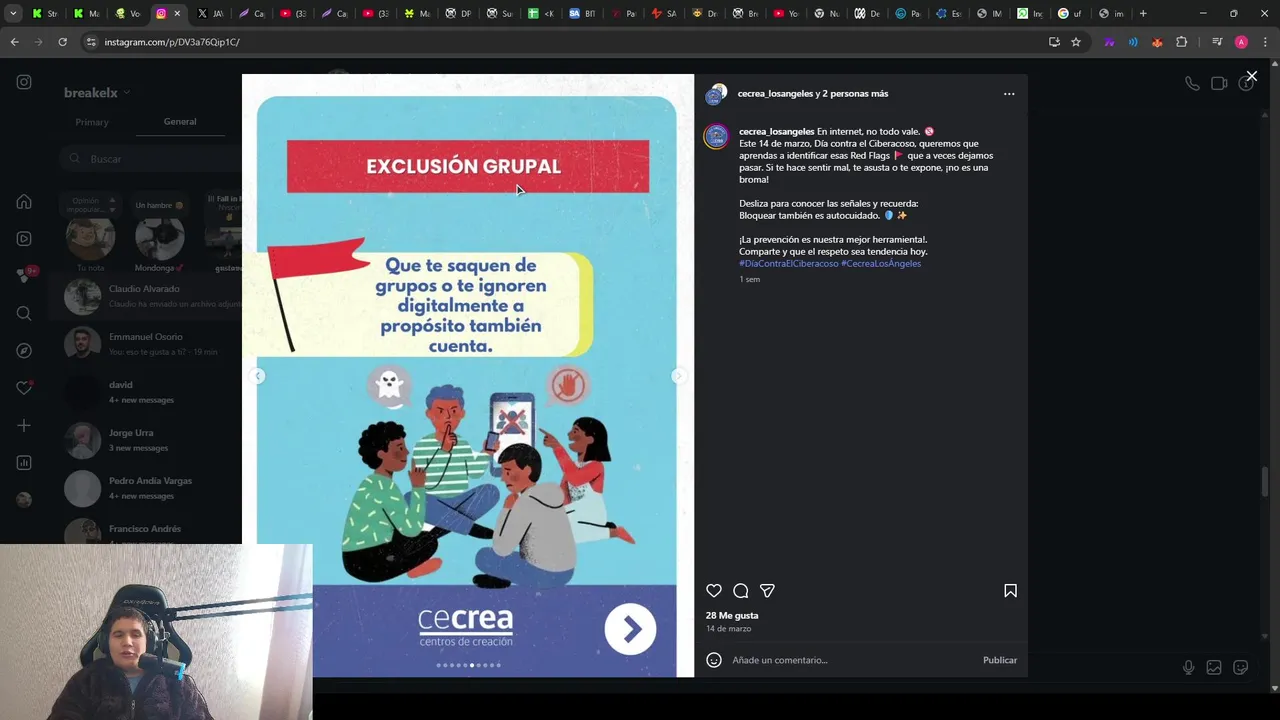The image size is (1280, 720).
Task: Bookmark this page with star icon
Action: tap(1076, 42)
